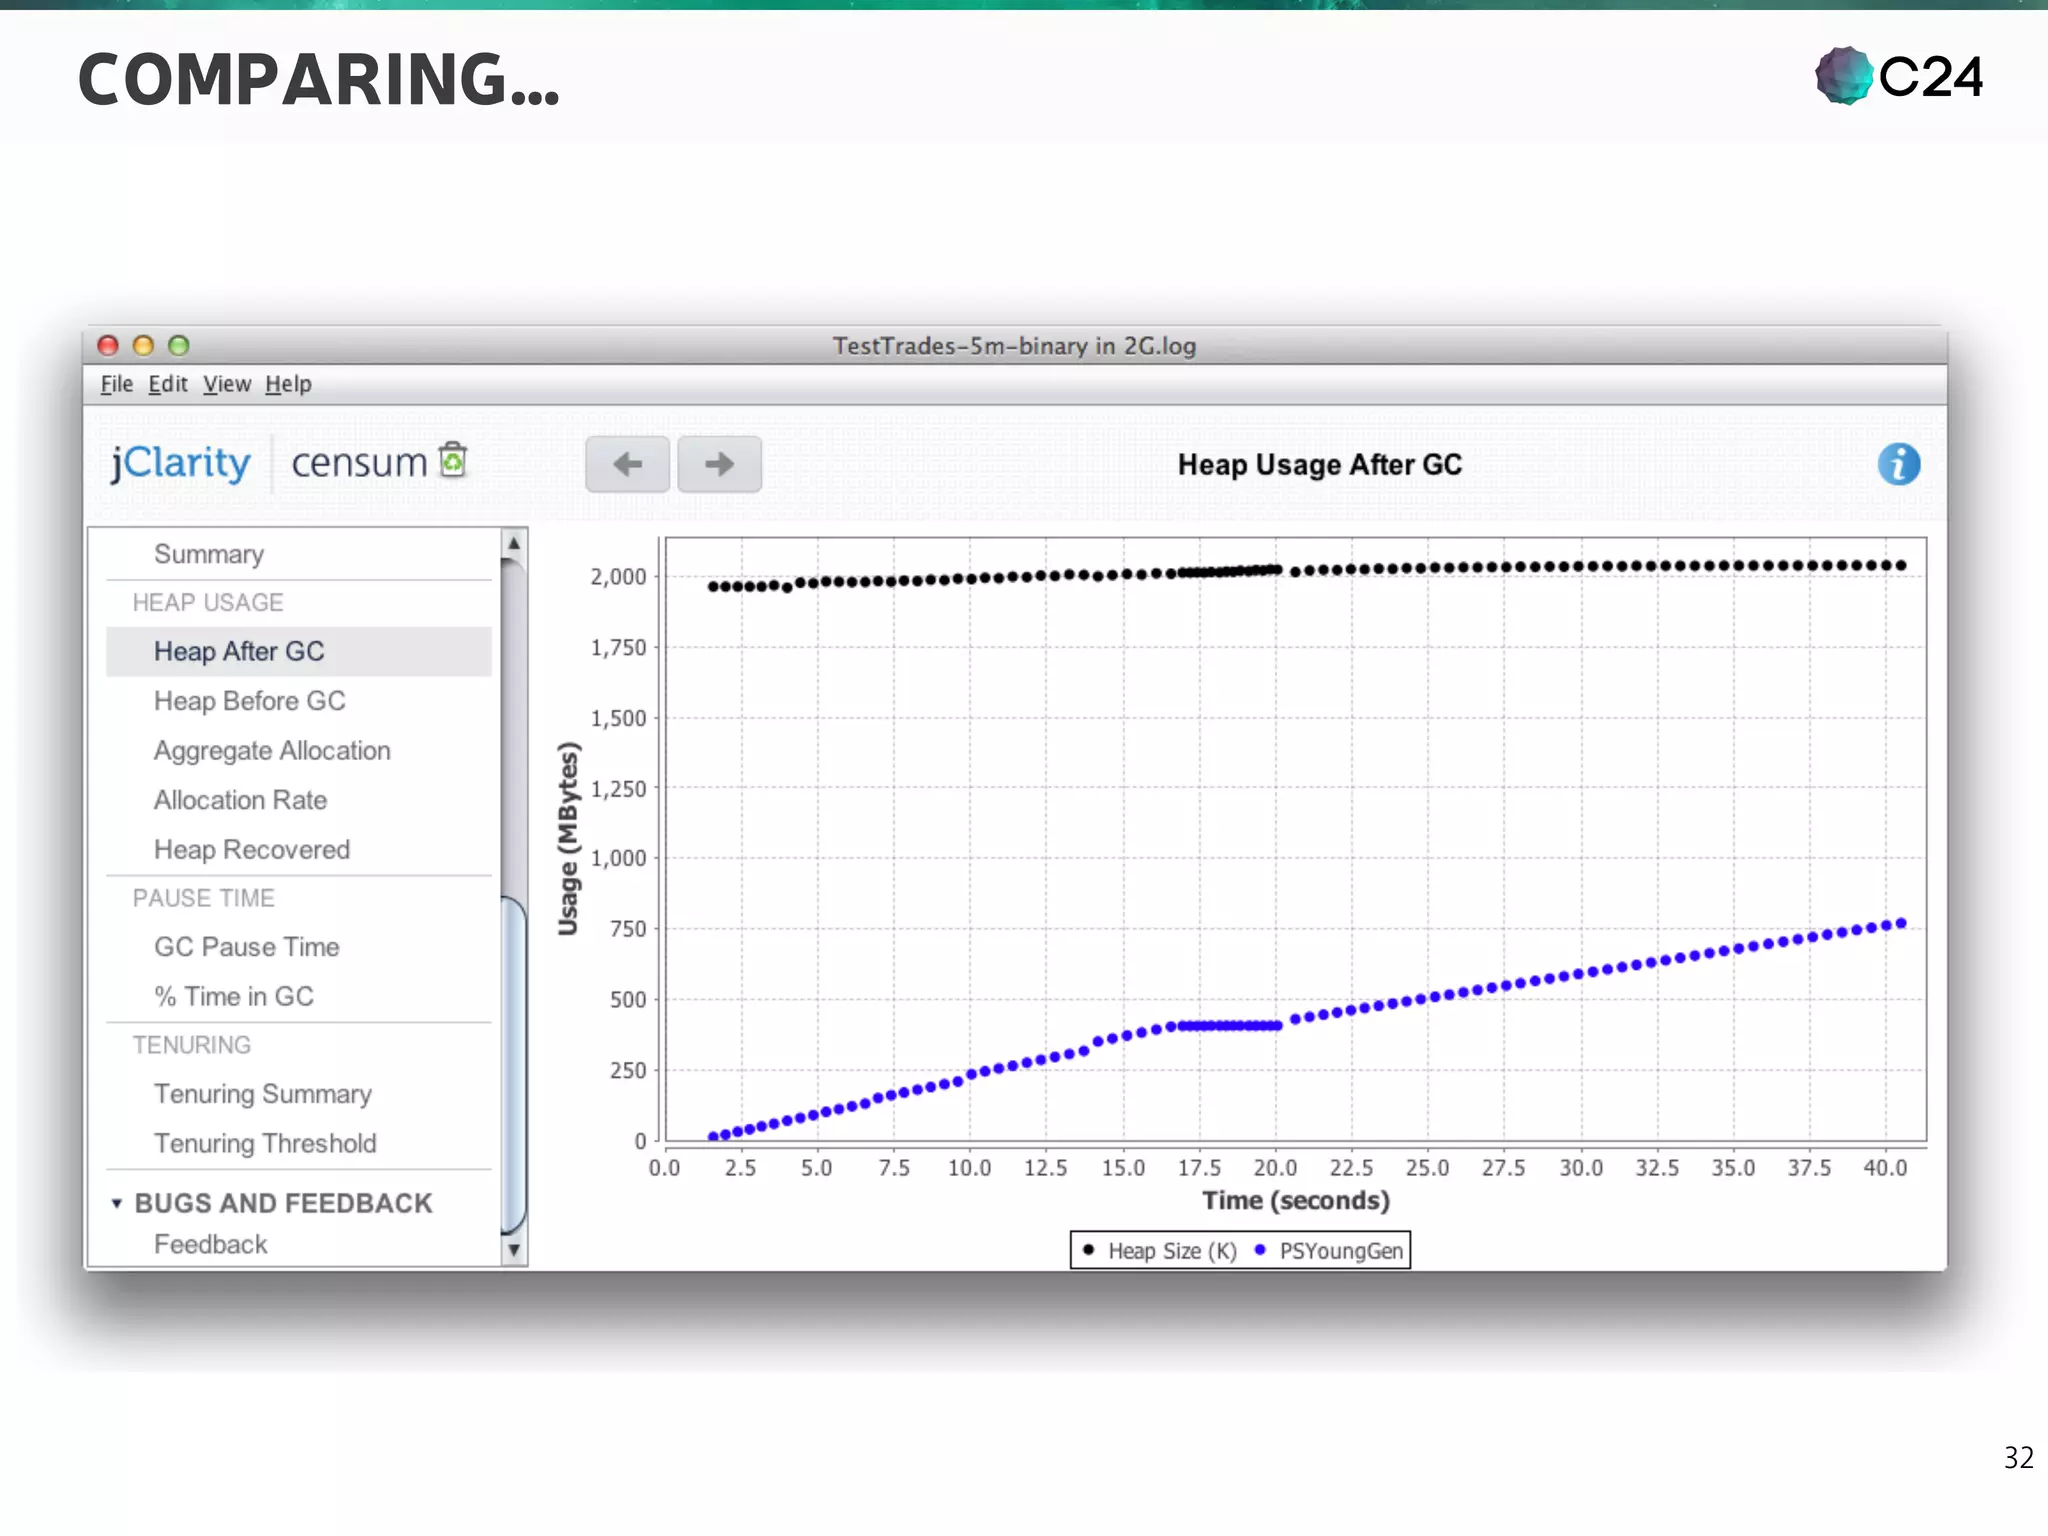Click the sidebar scroll up arrow
The image size is (2048, 1536).
click(513, 543)
